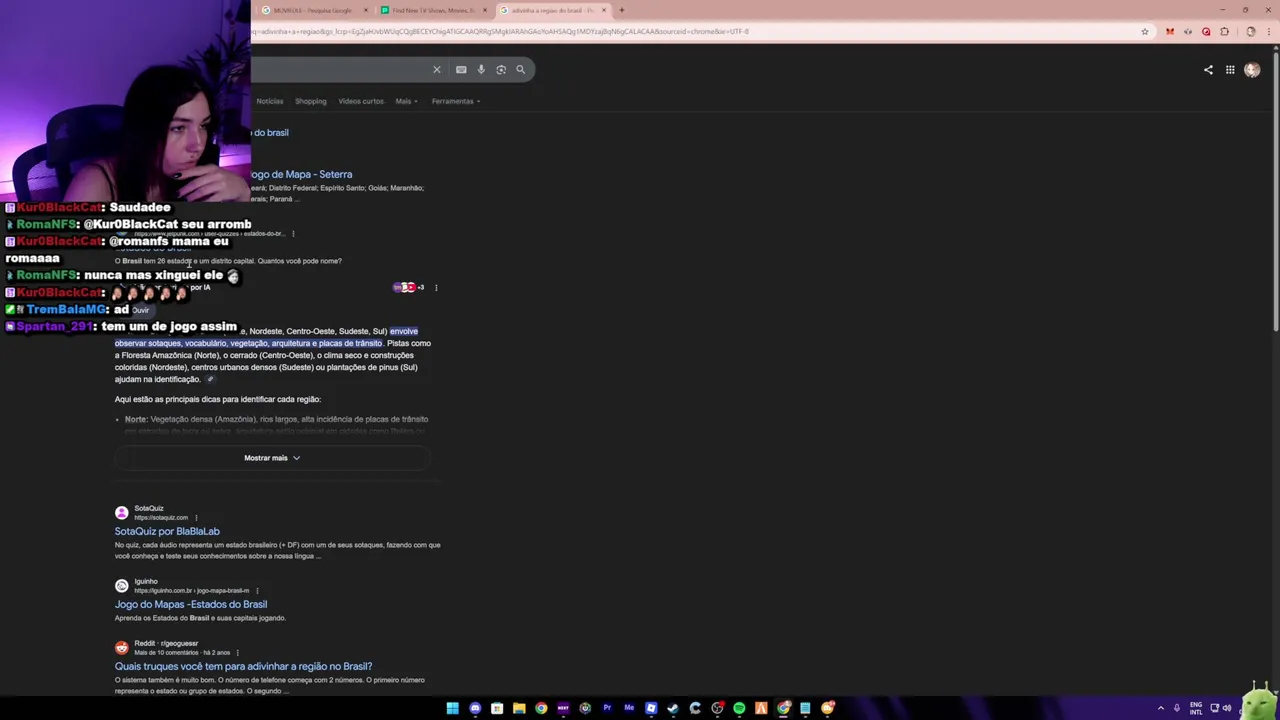
Task: Open the on-screen keyboard input tool
Action: [x=461, y=69]
